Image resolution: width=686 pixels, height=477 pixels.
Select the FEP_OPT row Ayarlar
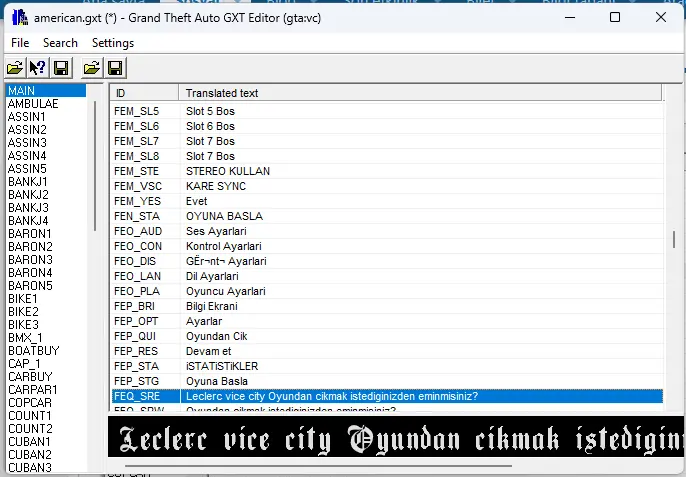[387, 321]
